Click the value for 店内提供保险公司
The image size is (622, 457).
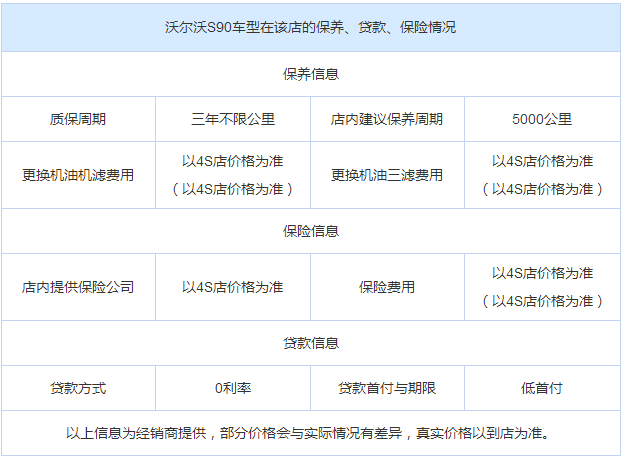pos(233,287)
